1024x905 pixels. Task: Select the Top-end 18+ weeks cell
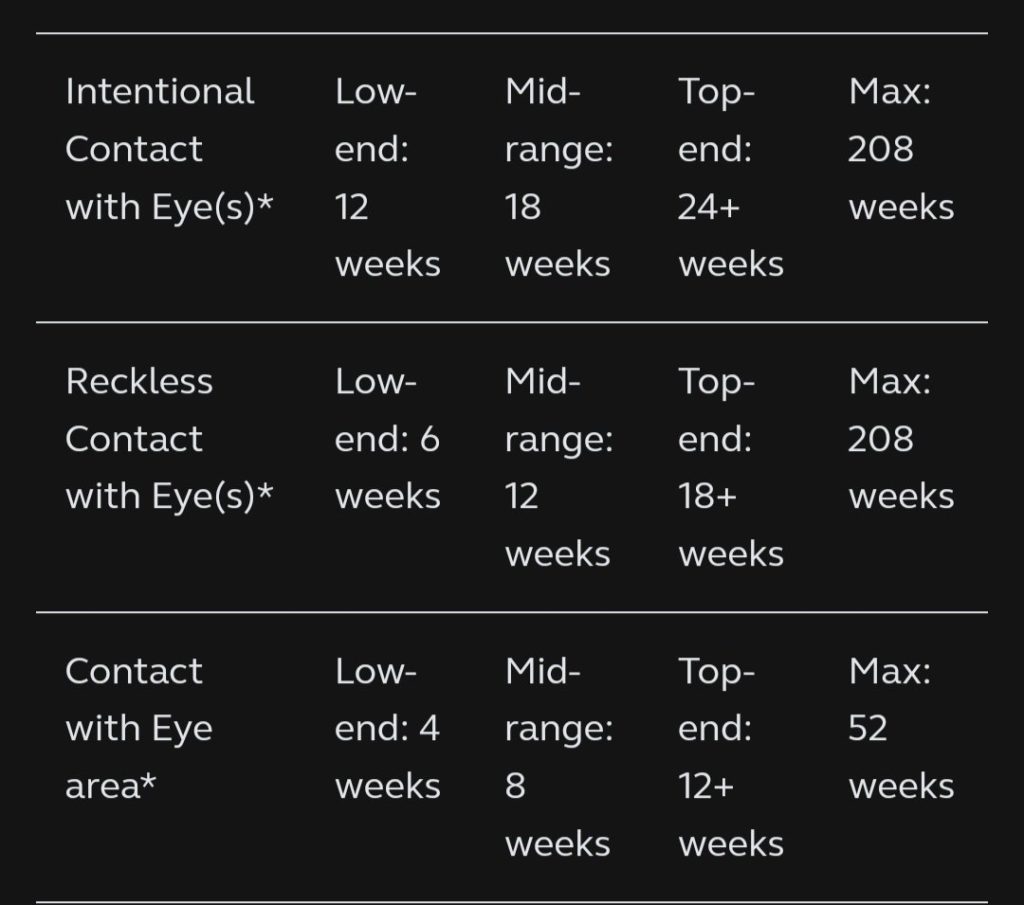click(x=730, y=467)
